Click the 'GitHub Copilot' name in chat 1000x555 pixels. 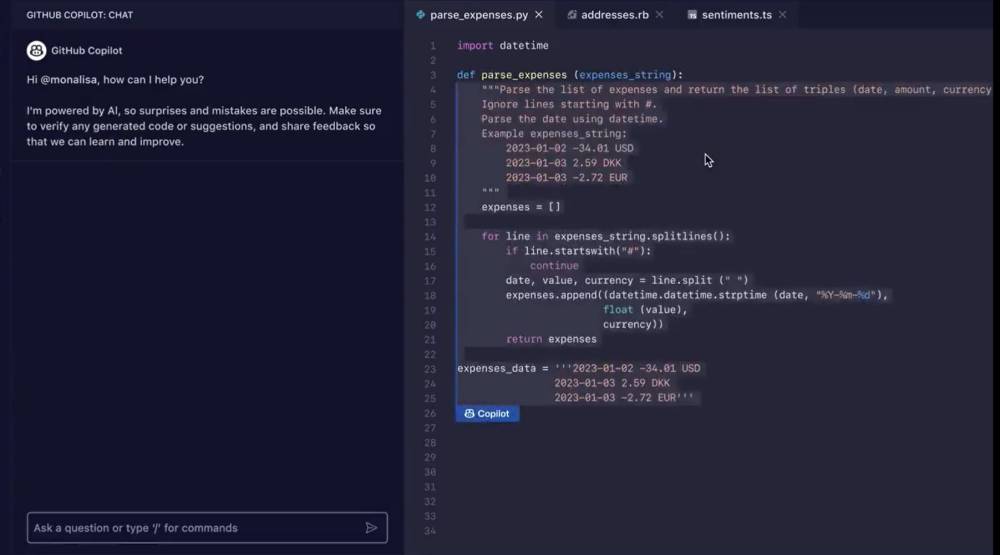[87, 50]
